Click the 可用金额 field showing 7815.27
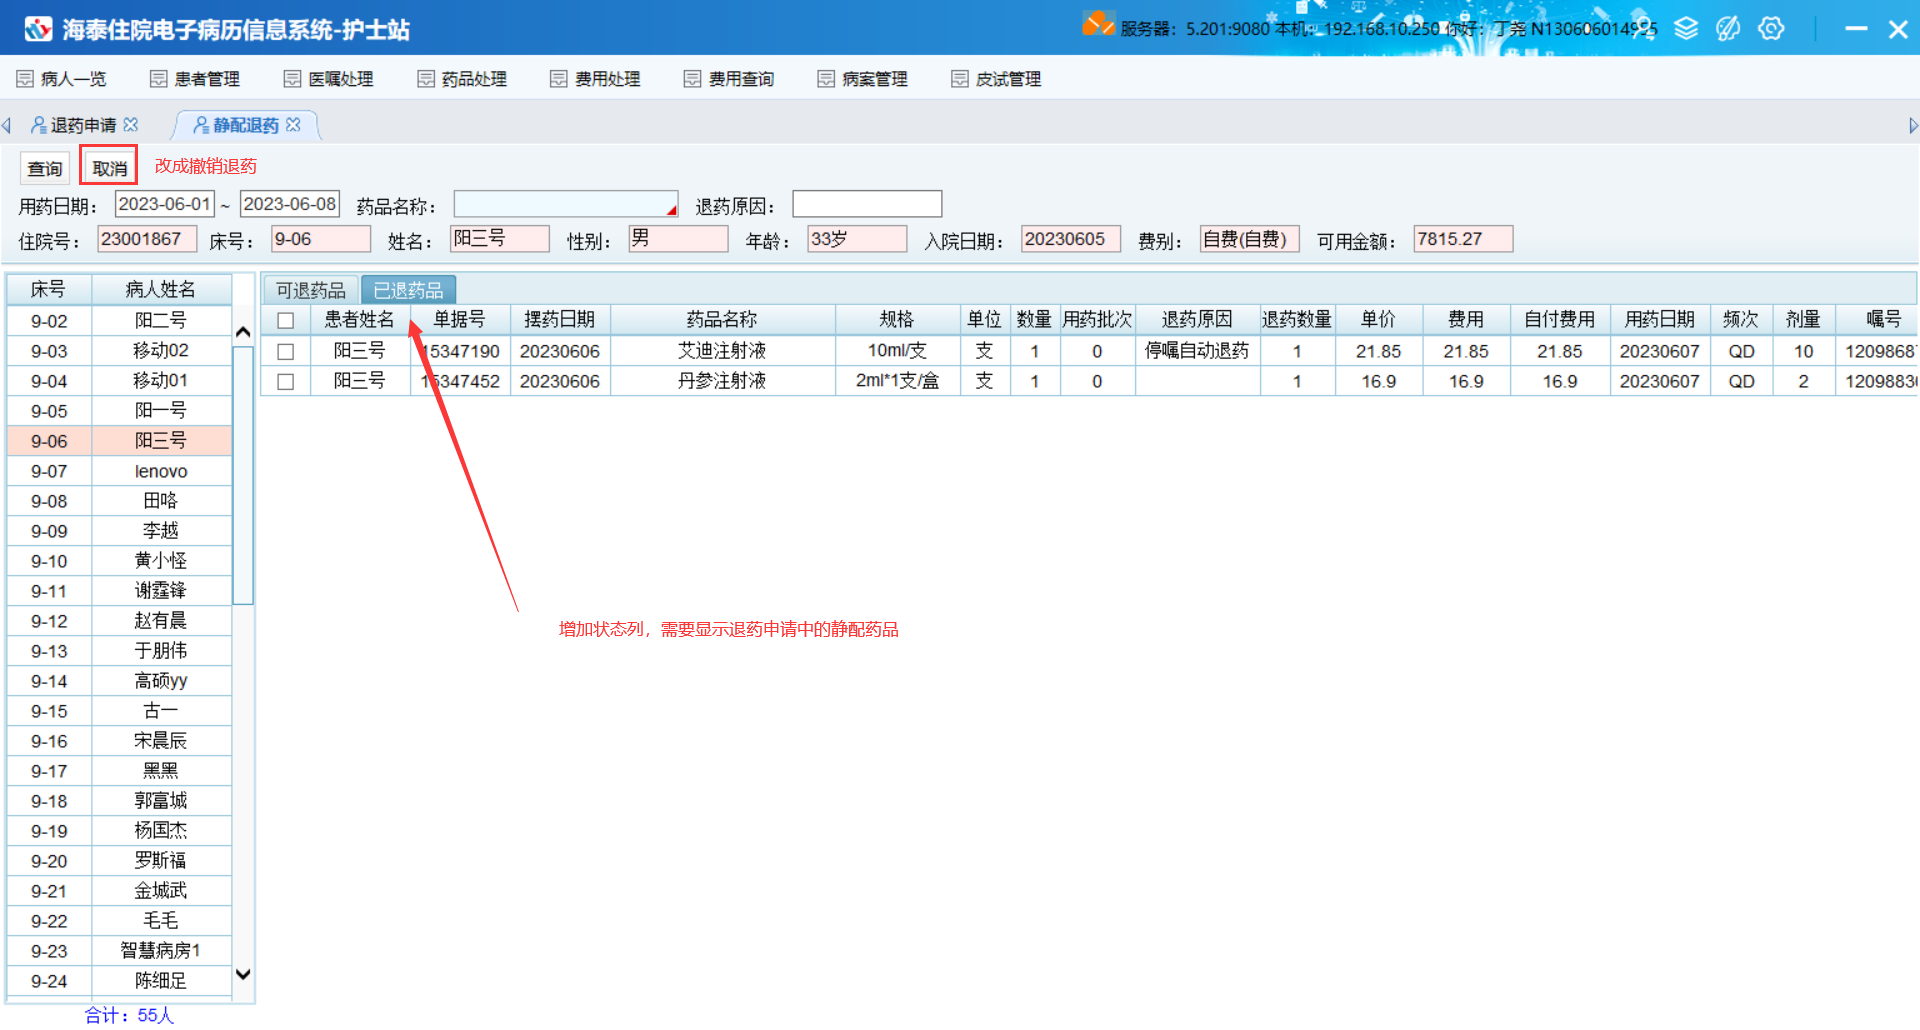Viewport: 1920px width, 1030px height. click(x=1463, y=239)
